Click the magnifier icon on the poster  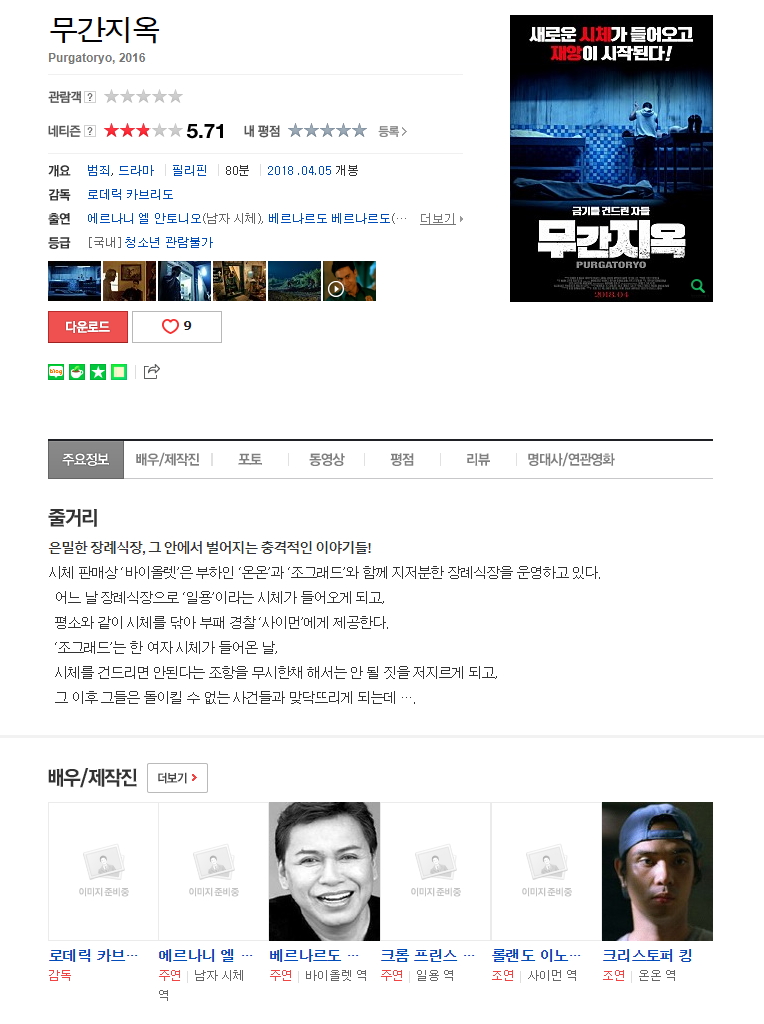click(697, 286)
